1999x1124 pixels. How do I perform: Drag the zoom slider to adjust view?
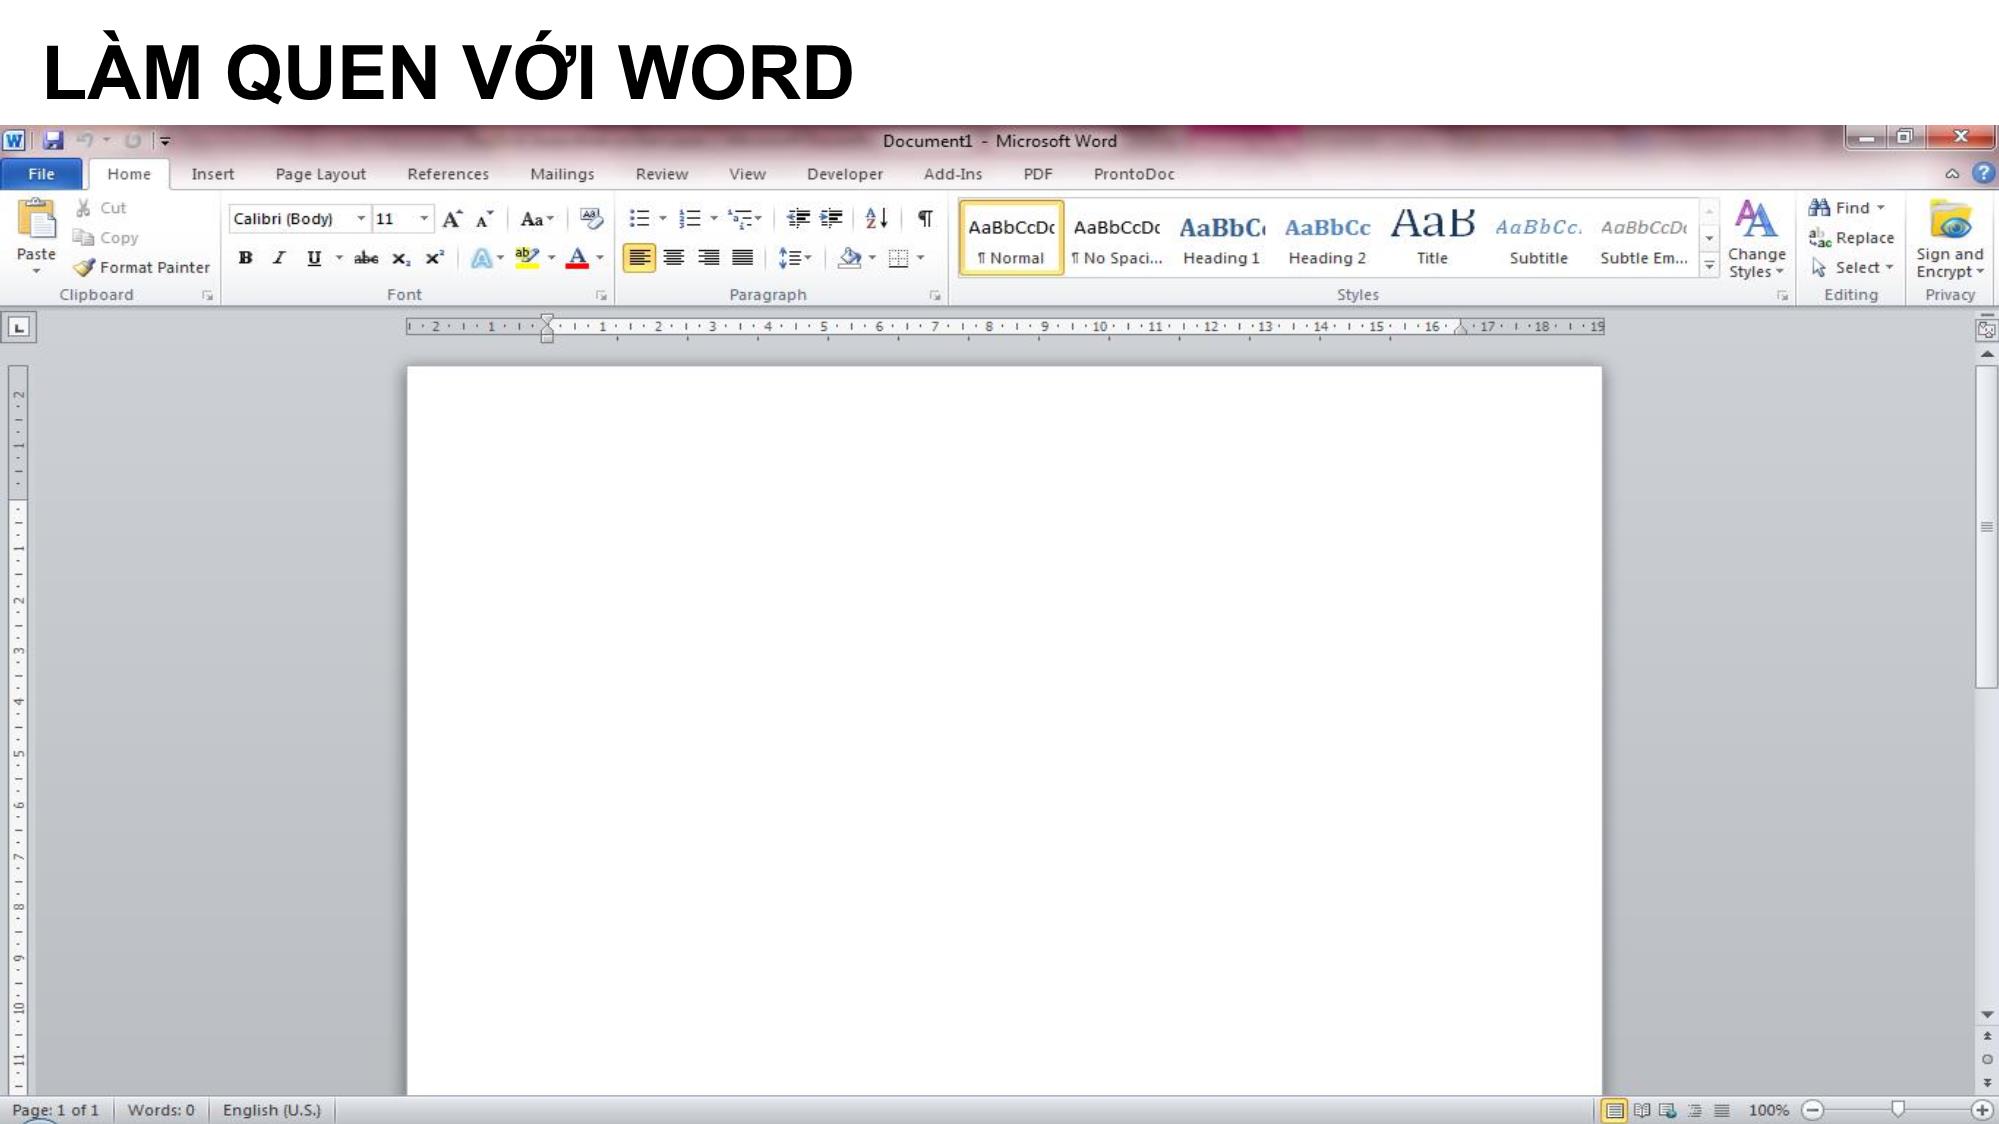pos(1899,1109)
